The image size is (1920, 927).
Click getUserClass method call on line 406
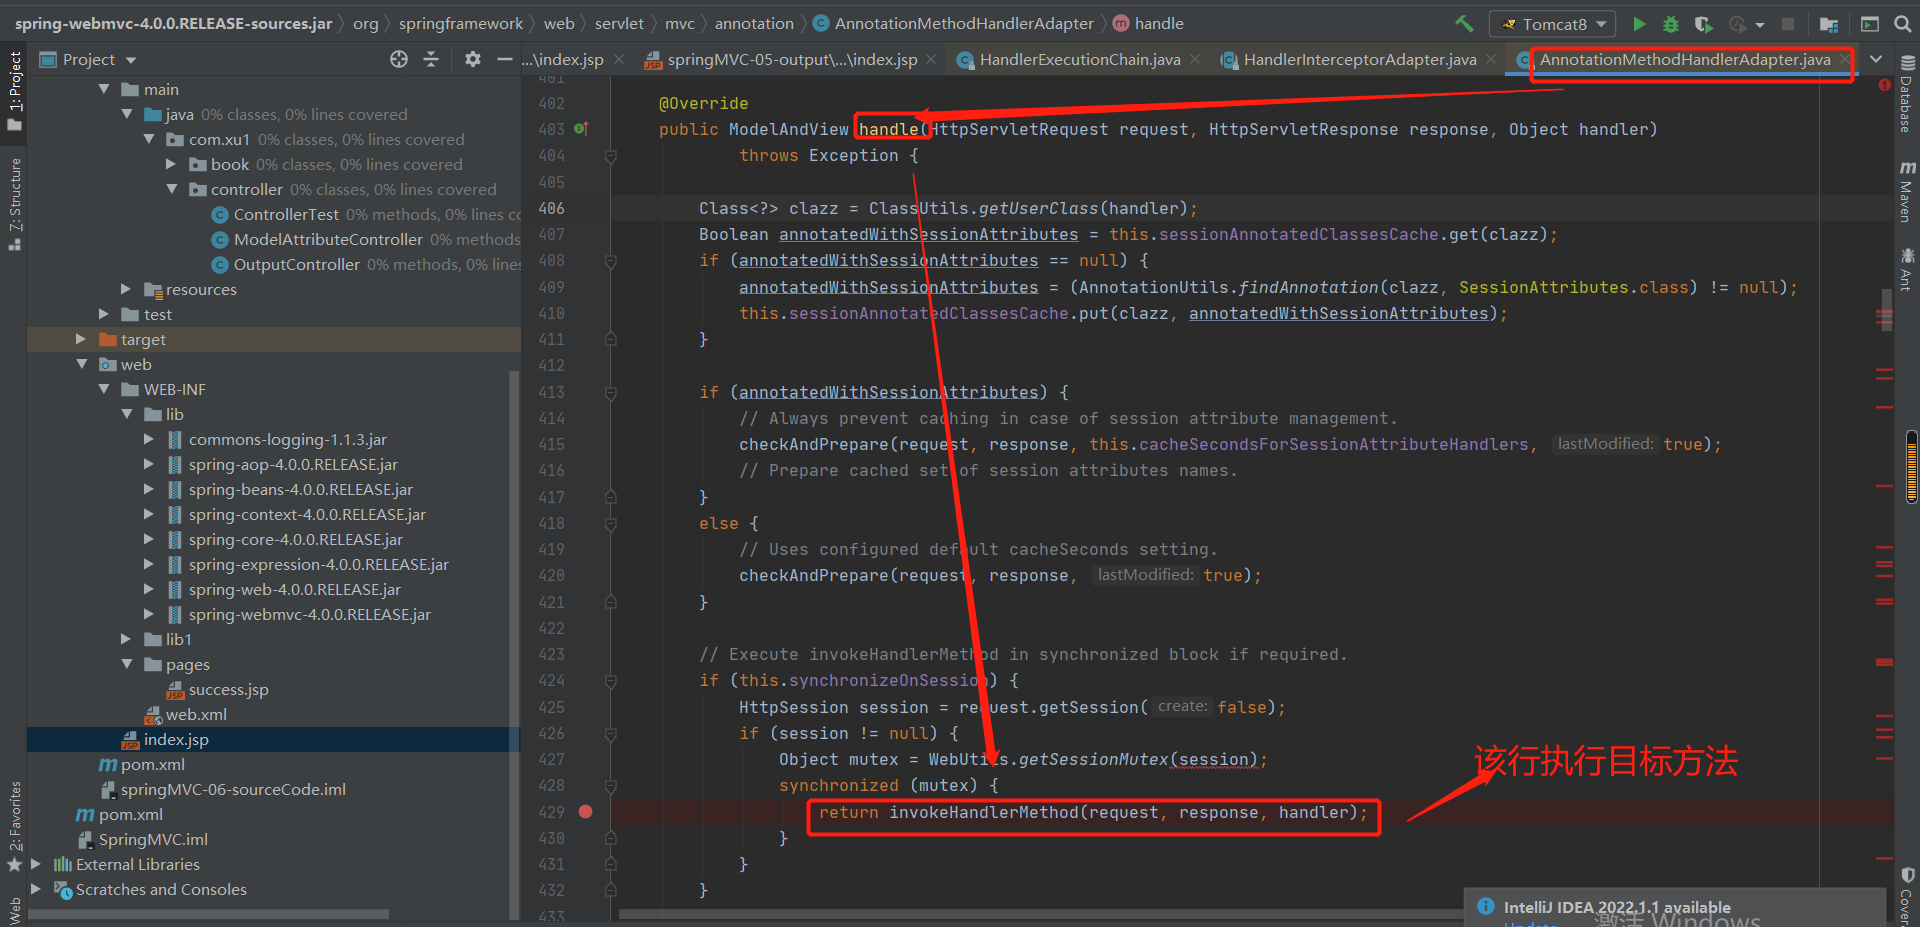(1038, 208)
